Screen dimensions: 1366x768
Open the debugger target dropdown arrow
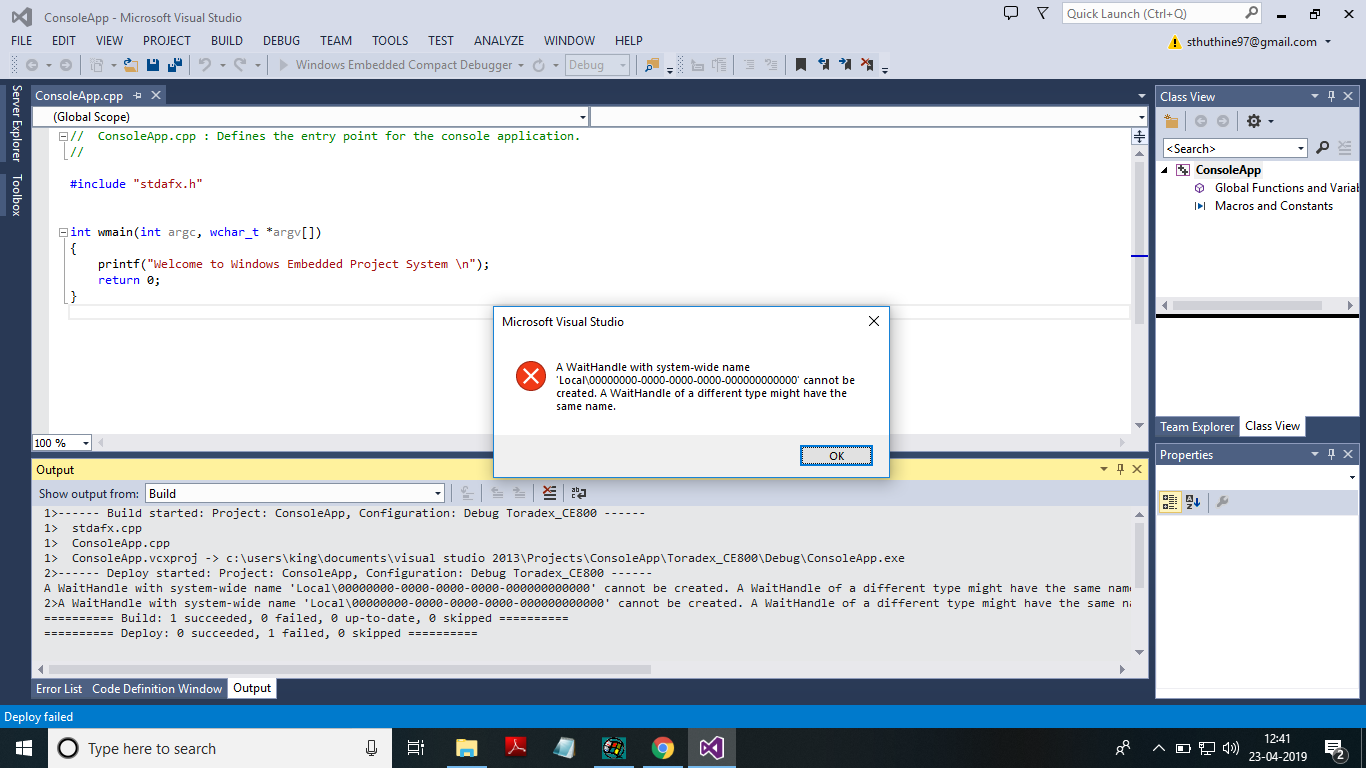tap(520, 65)
